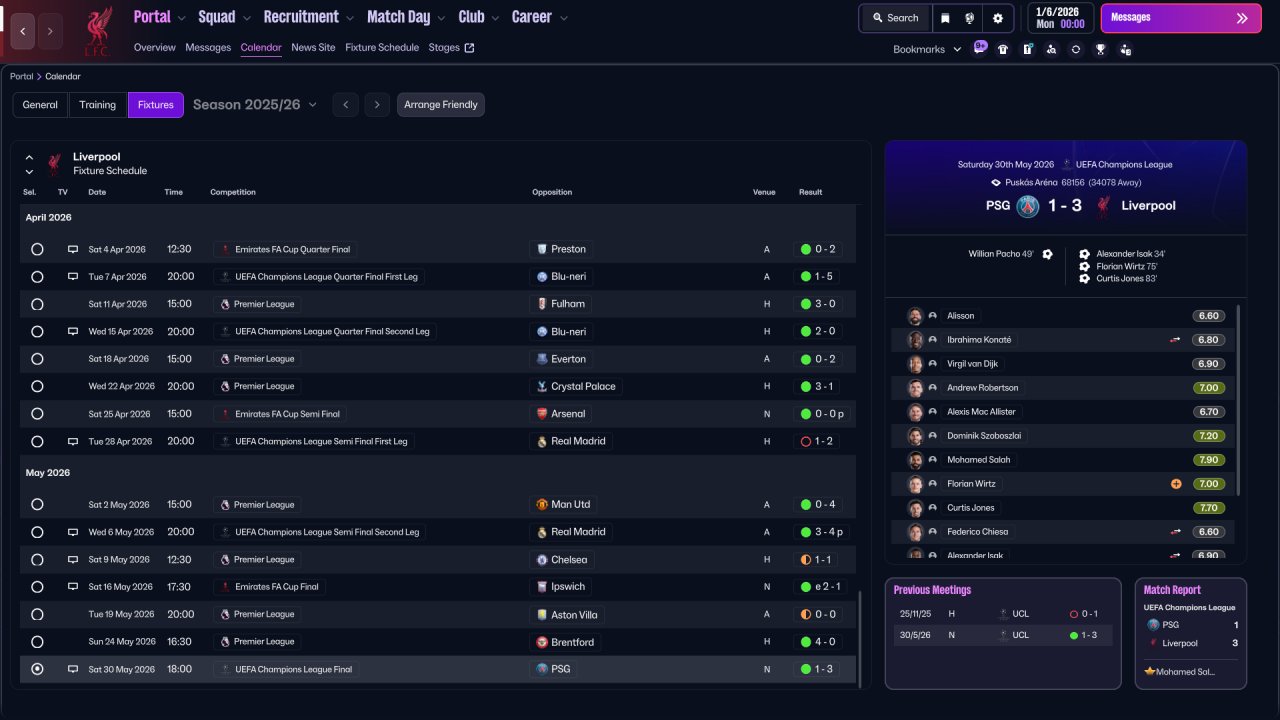This screenshot has height=720, width=1280.
Task: Switch to the General calendar tab
Action: point(40,105)
